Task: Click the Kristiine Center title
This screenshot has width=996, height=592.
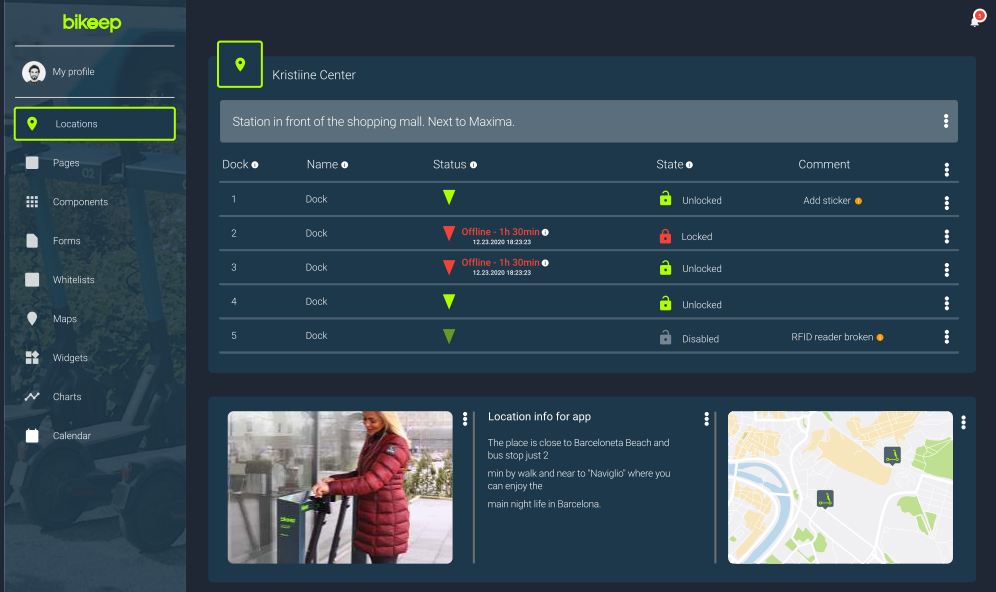Action: tap(314, 75)
